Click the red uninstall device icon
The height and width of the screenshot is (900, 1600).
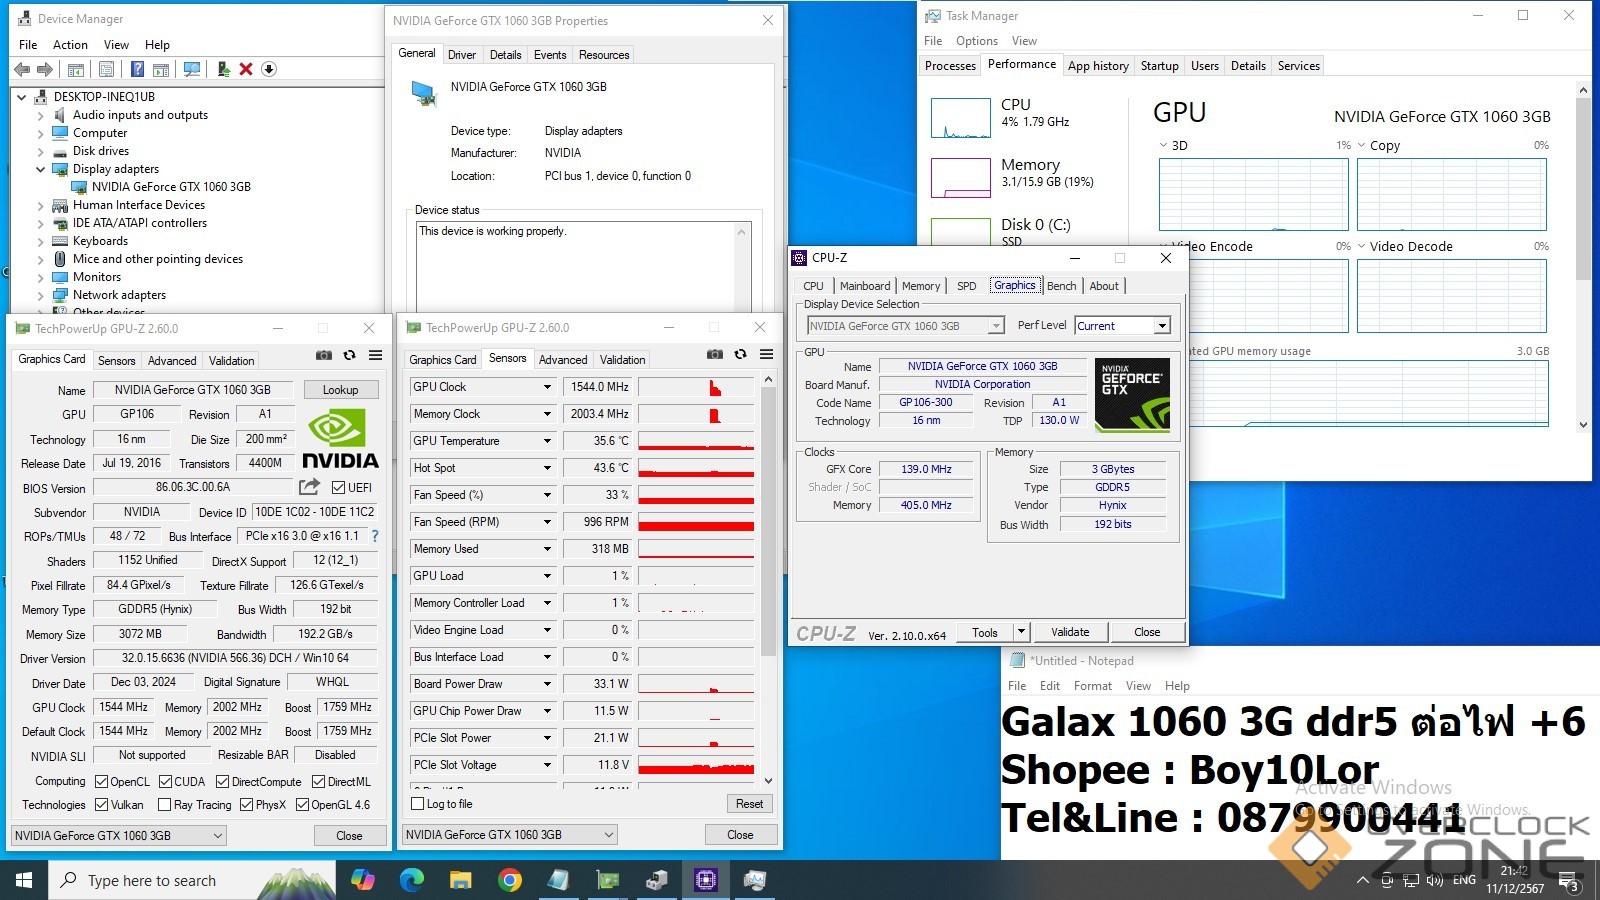[x=246, y=69]
